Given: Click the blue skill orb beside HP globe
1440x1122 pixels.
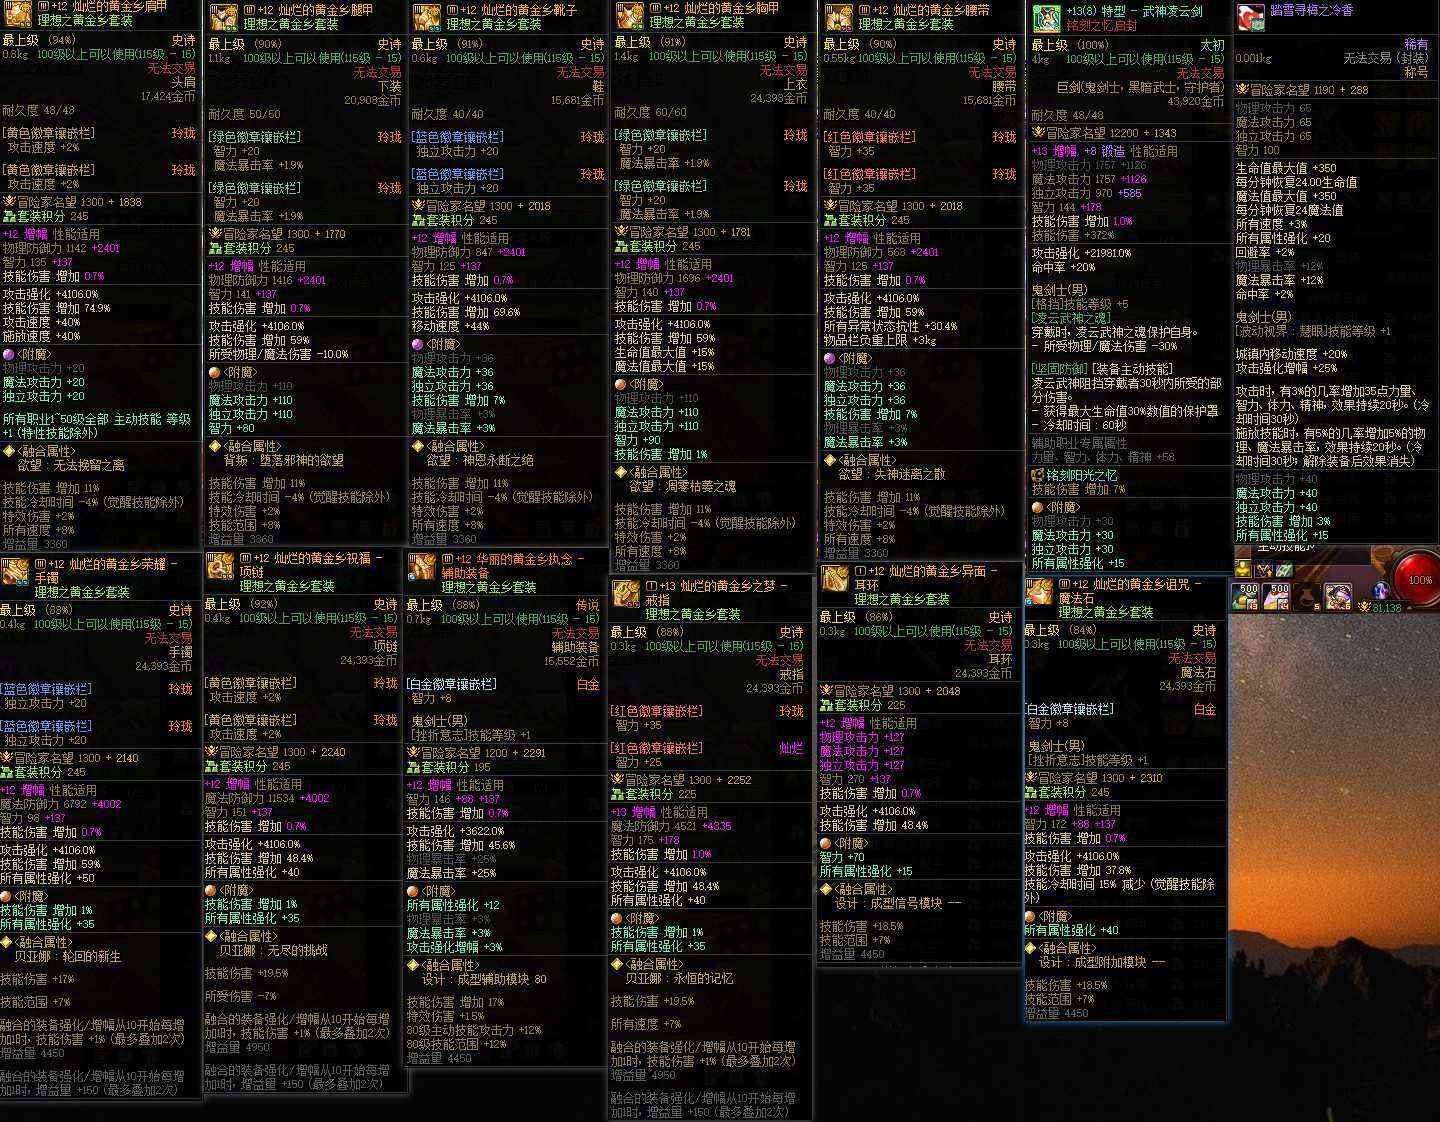Looking at the screenshot, I should coord(1381,590).
